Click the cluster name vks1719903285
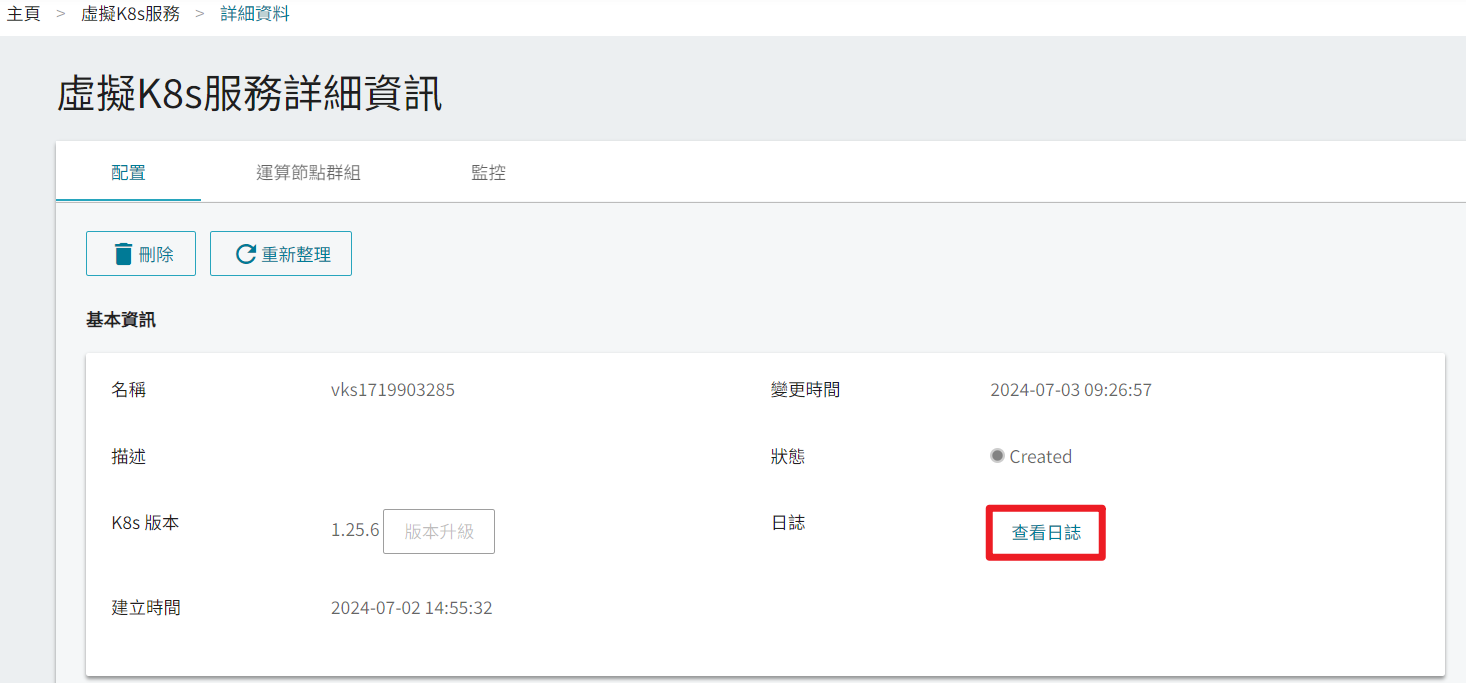The width and height of the screenshot is (1466, 683). click(x=393, y=390)
